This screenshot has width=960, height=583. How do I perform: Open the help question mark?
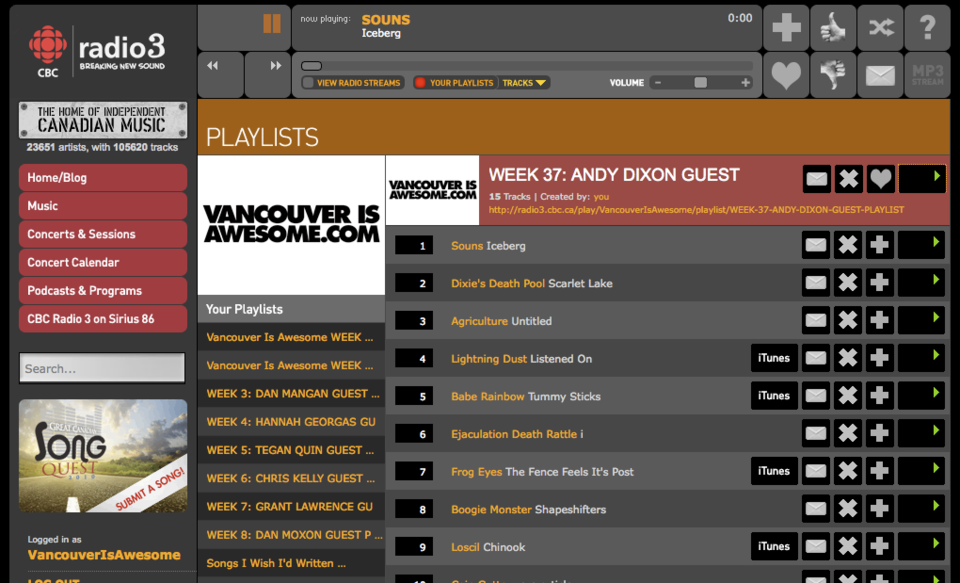pyautogui.click(x=928, y=28)
